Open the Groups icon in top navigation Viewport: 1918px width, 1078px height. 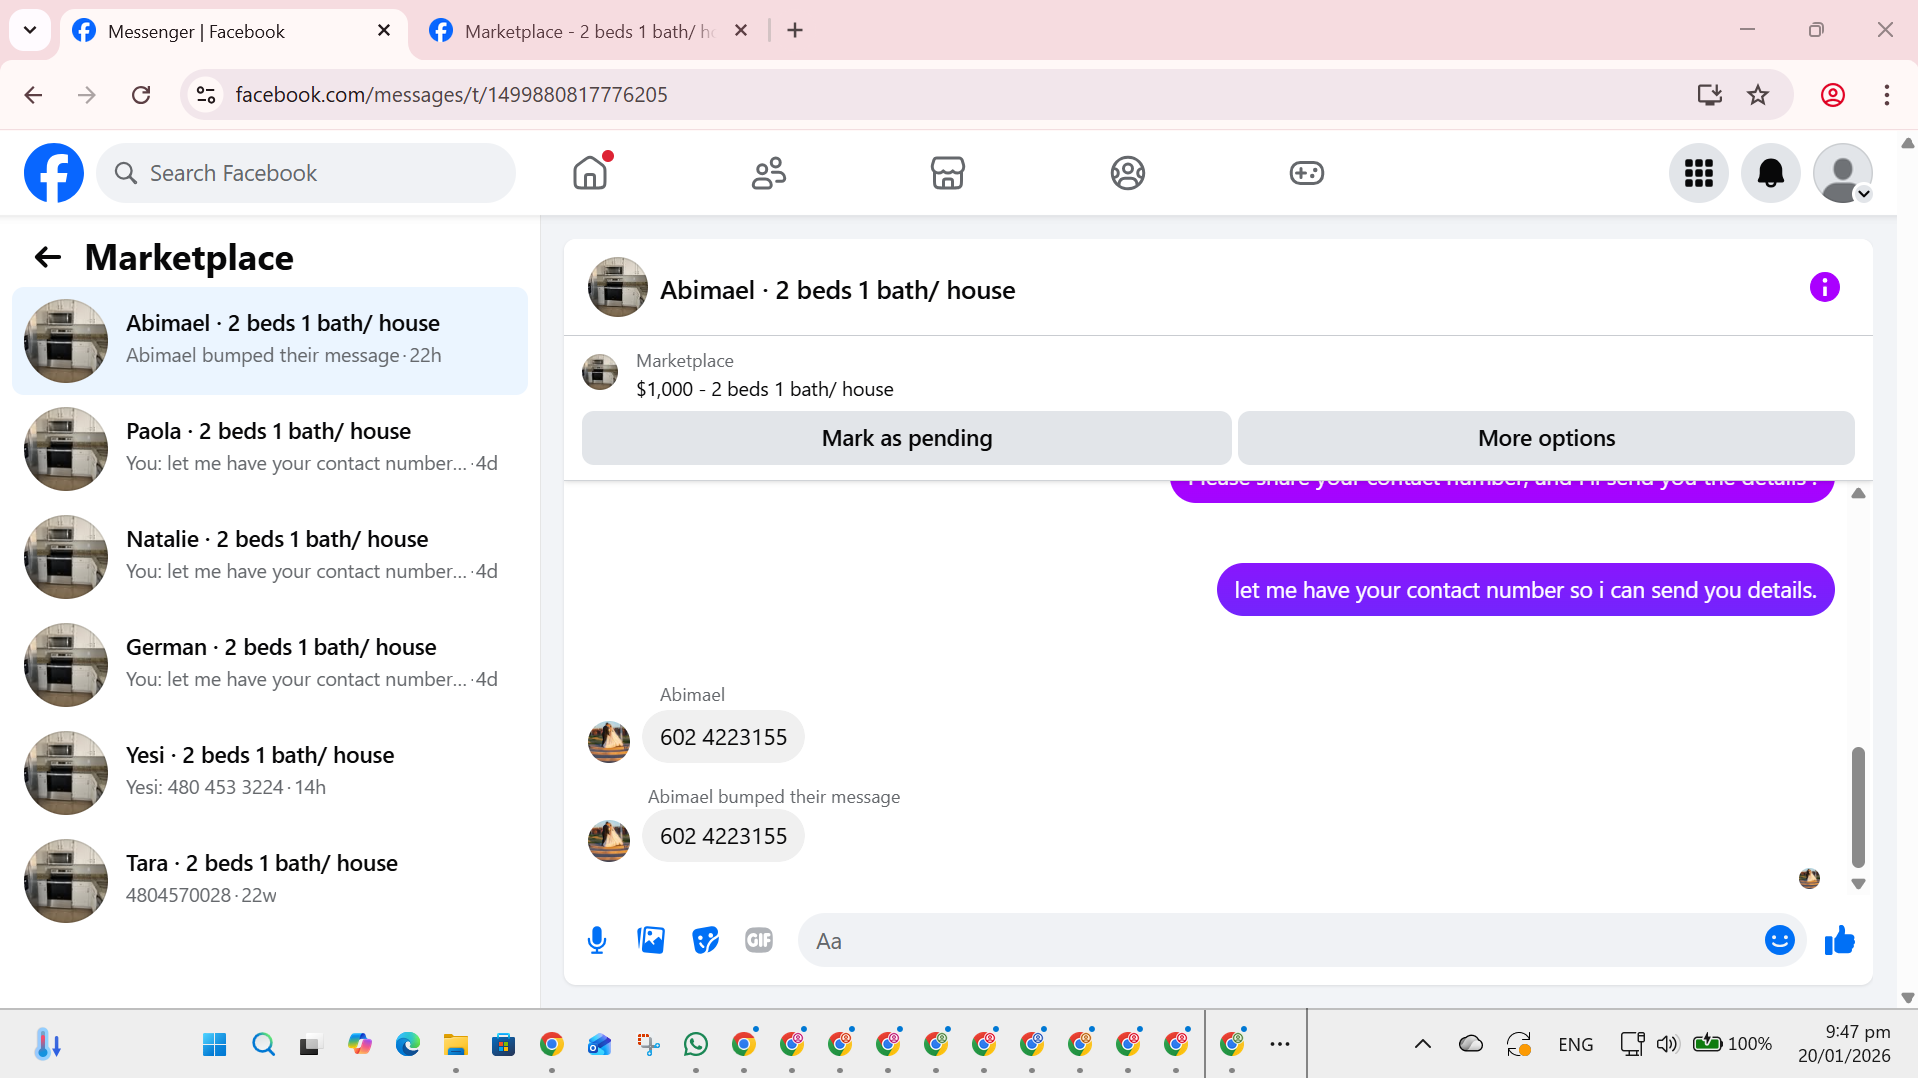point(1127,173)
